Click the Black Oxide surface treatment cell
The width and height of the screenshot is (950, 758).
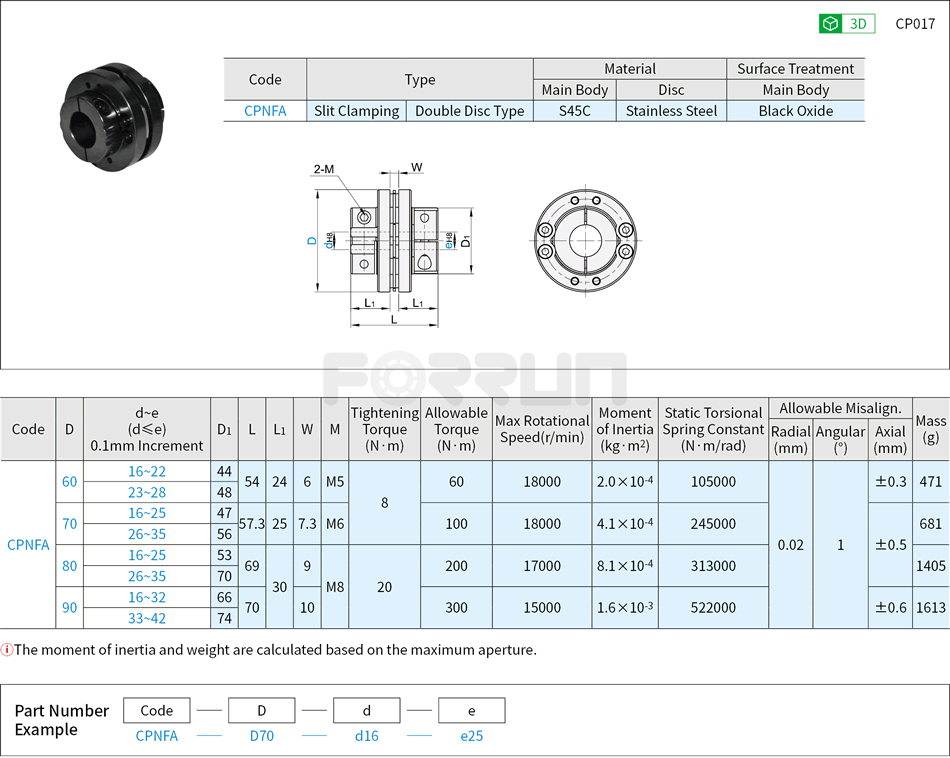[x=796, y=111]
